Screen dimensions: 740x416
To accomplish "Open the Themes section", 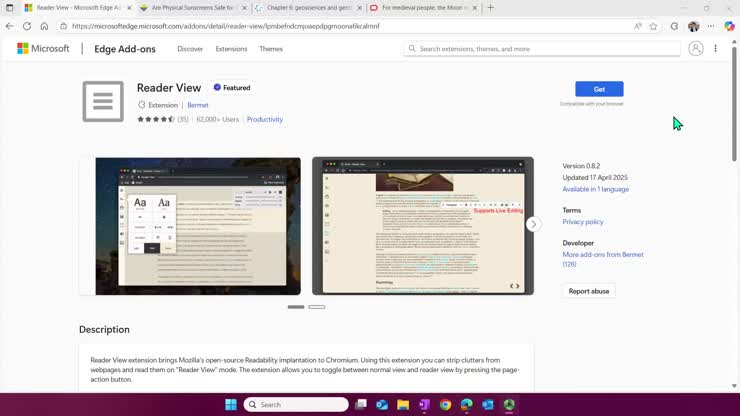I will tap(271, 49).
